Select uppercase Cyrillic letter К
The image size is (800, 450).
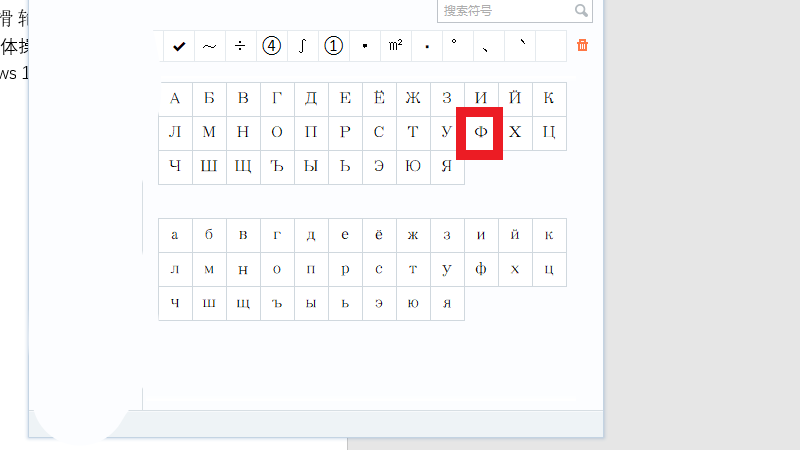(549, 99)
